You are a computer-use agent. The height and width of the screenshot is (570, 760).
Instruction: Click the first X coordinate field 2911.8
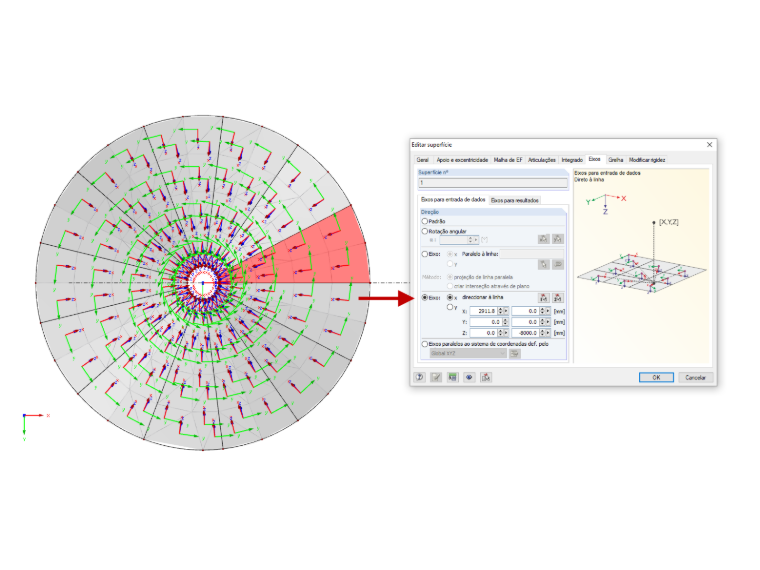pos(484,311)
